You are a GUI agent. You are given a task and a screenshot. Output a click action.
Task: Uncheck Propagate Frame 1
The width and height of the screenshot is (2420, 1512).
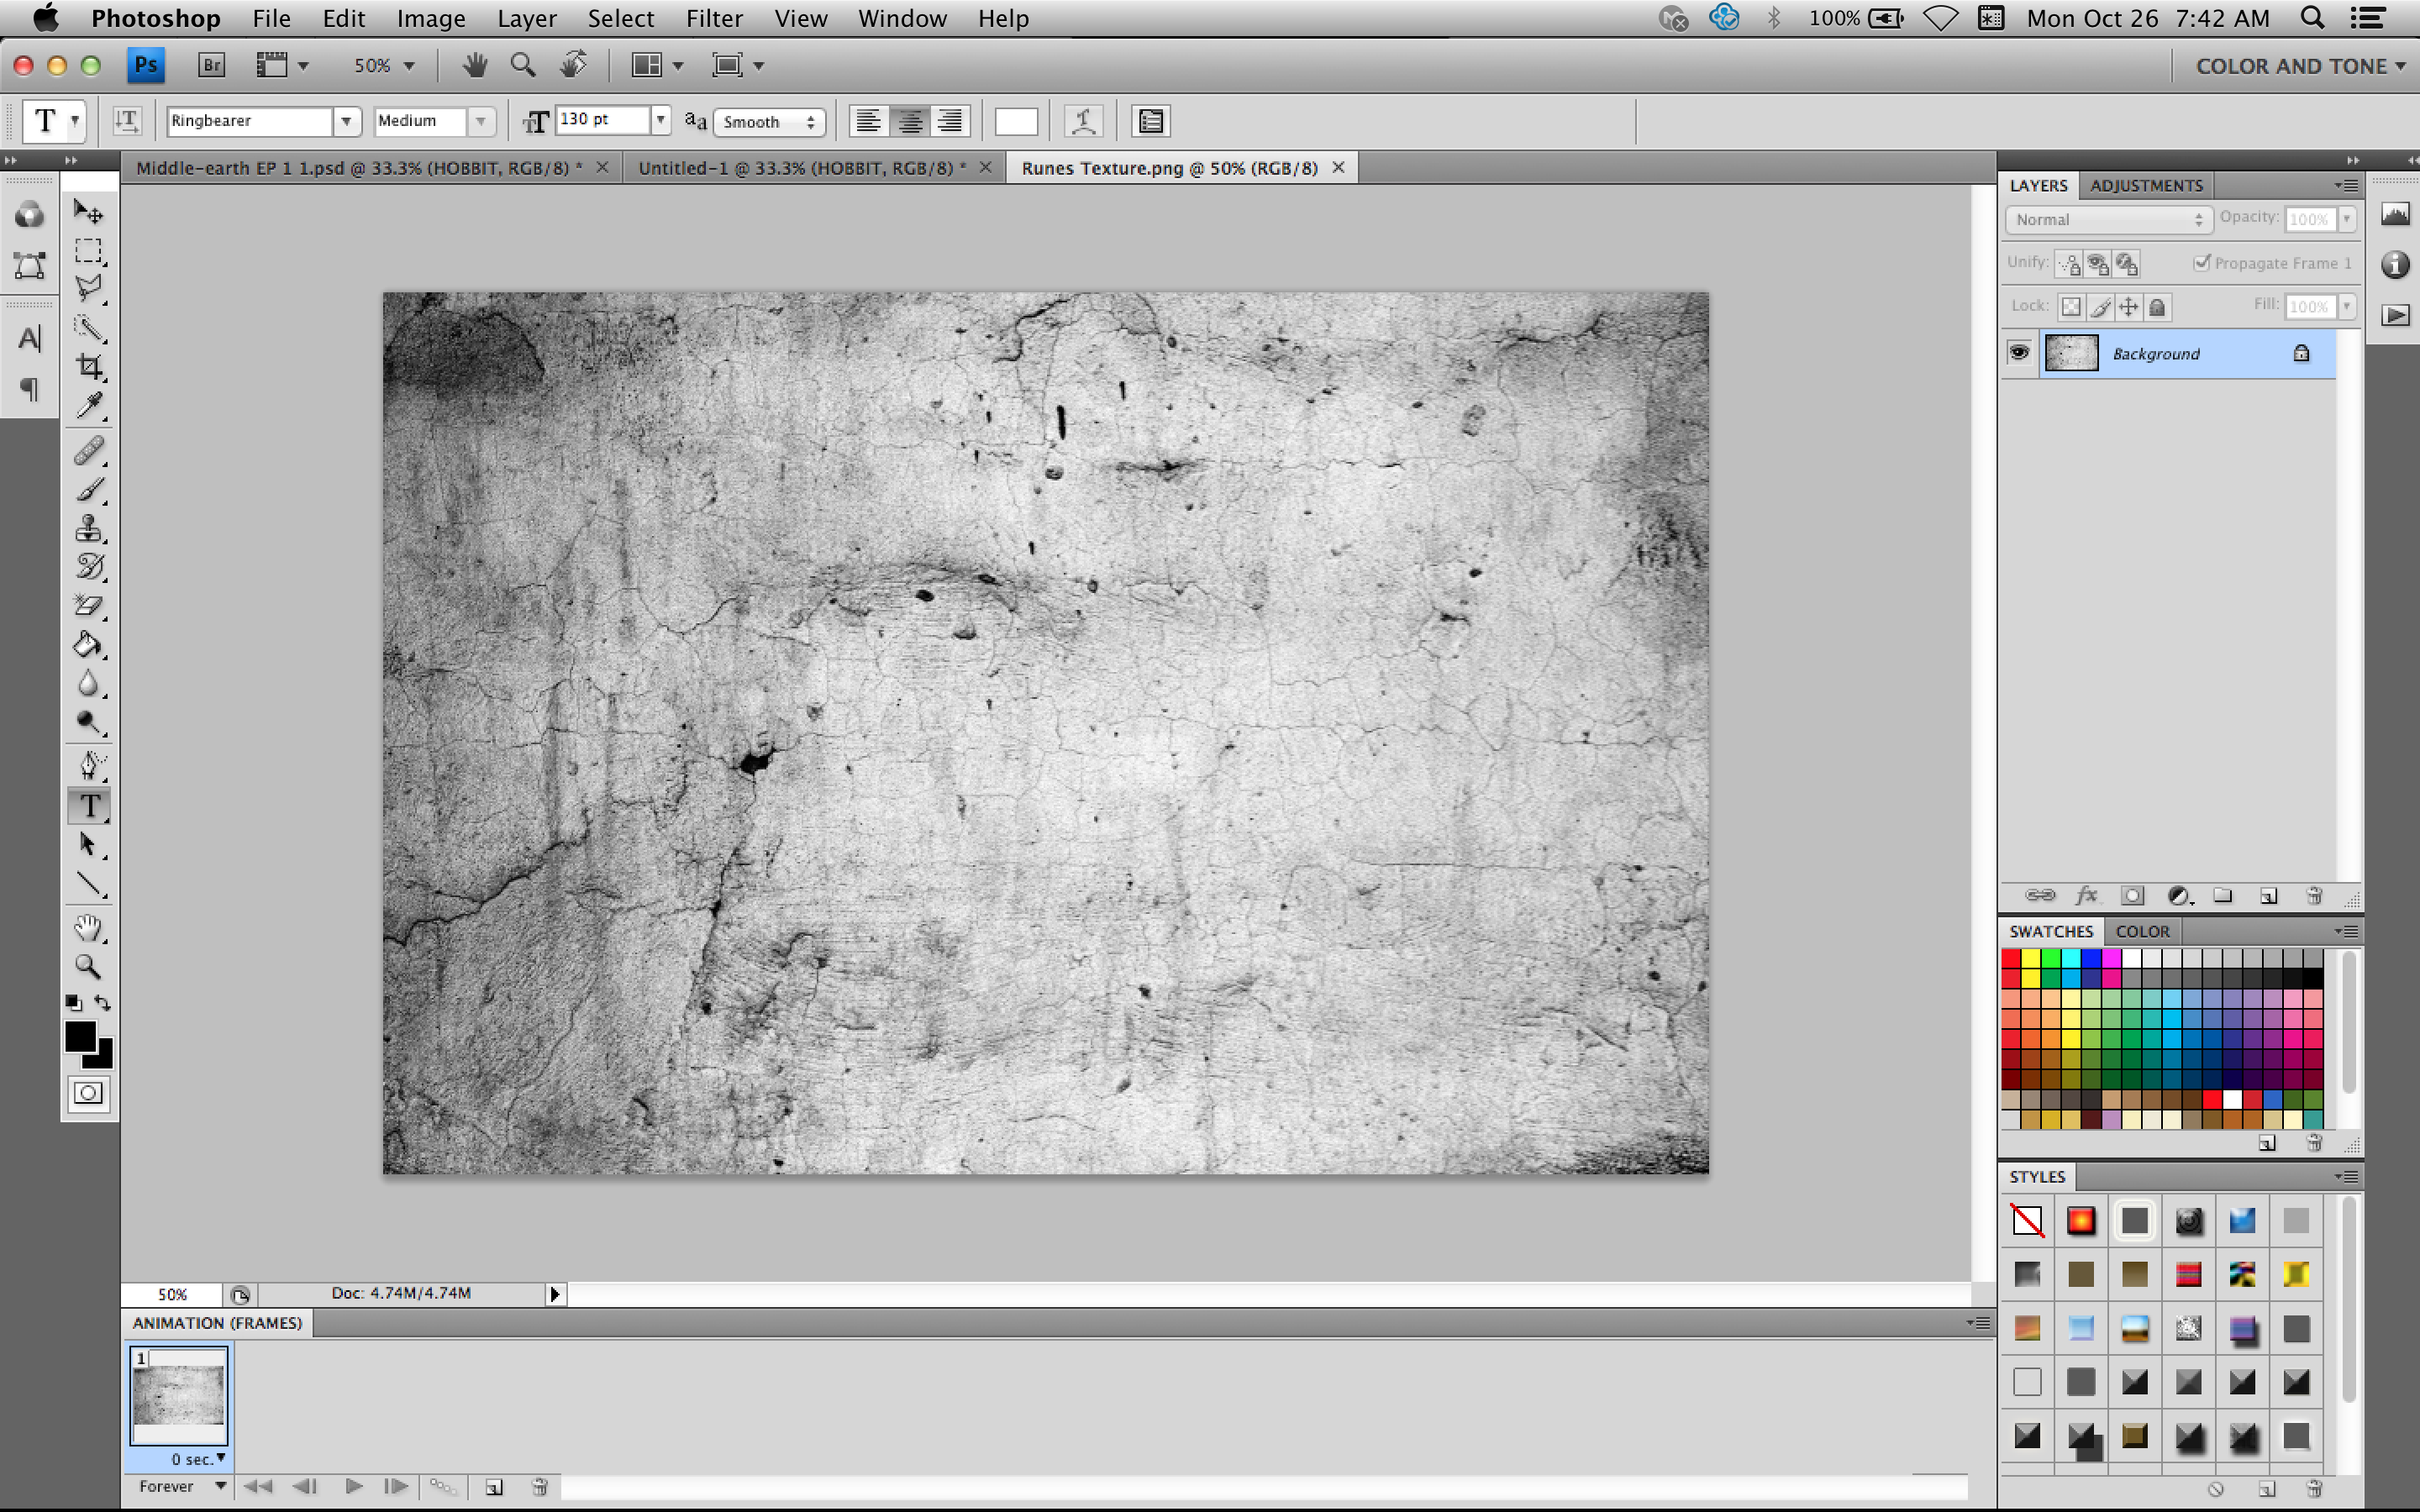[2203, 263]
